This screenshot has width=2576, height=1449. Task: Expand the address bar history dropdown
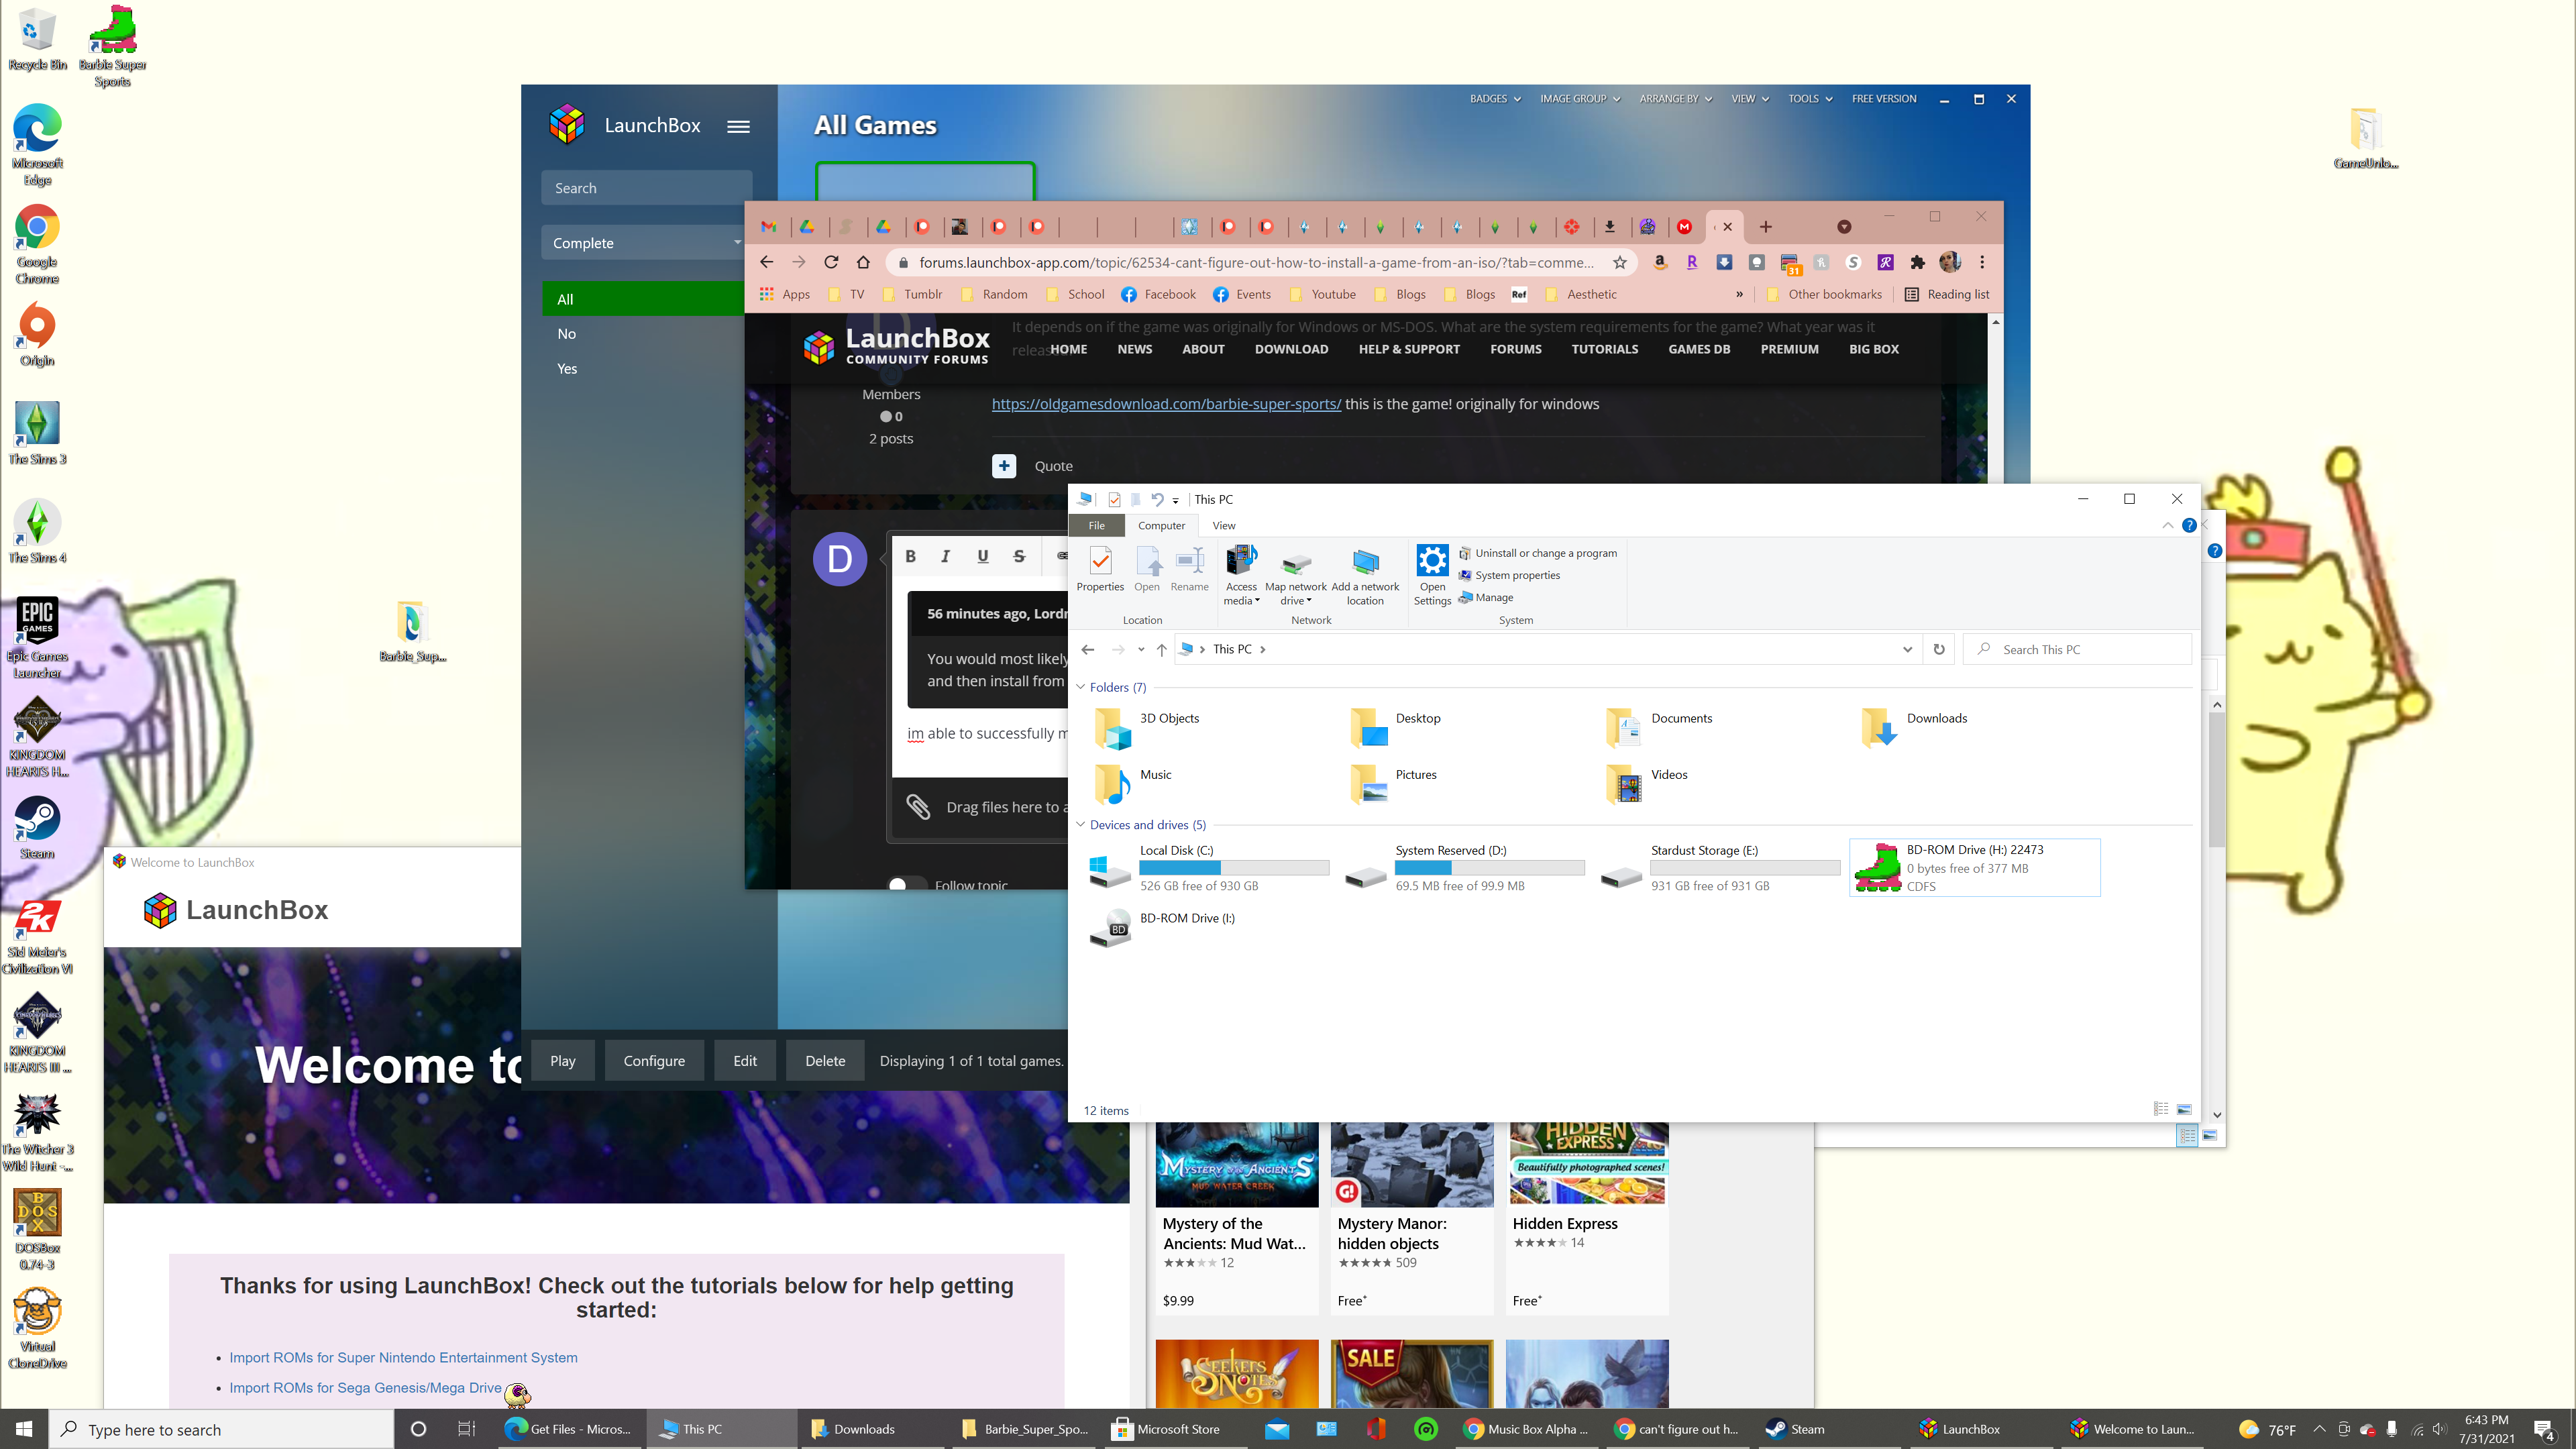1907,649
